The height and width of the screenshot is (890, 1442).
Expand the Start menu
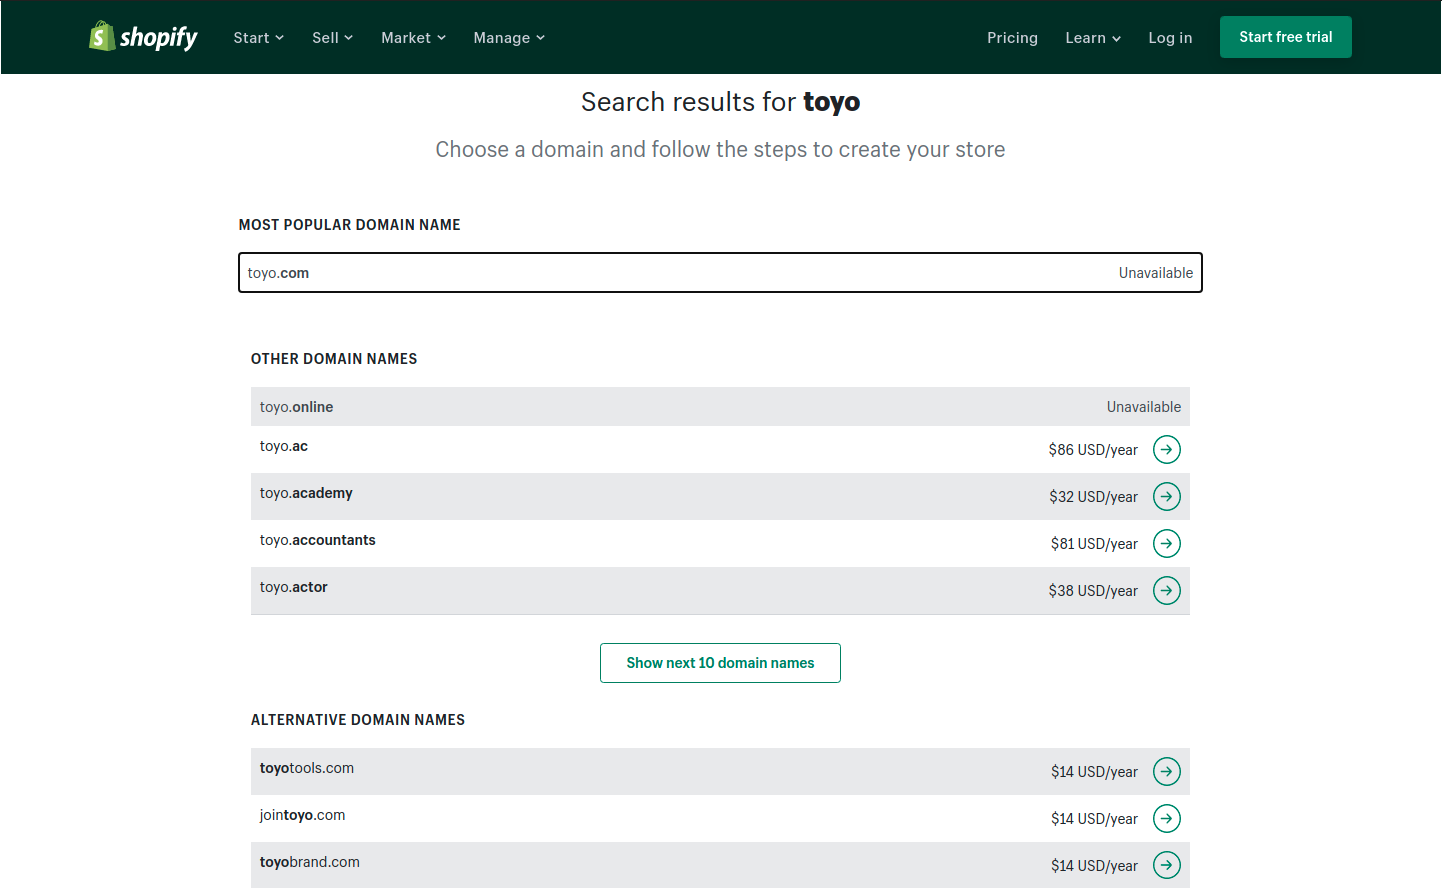coord(259,38)
